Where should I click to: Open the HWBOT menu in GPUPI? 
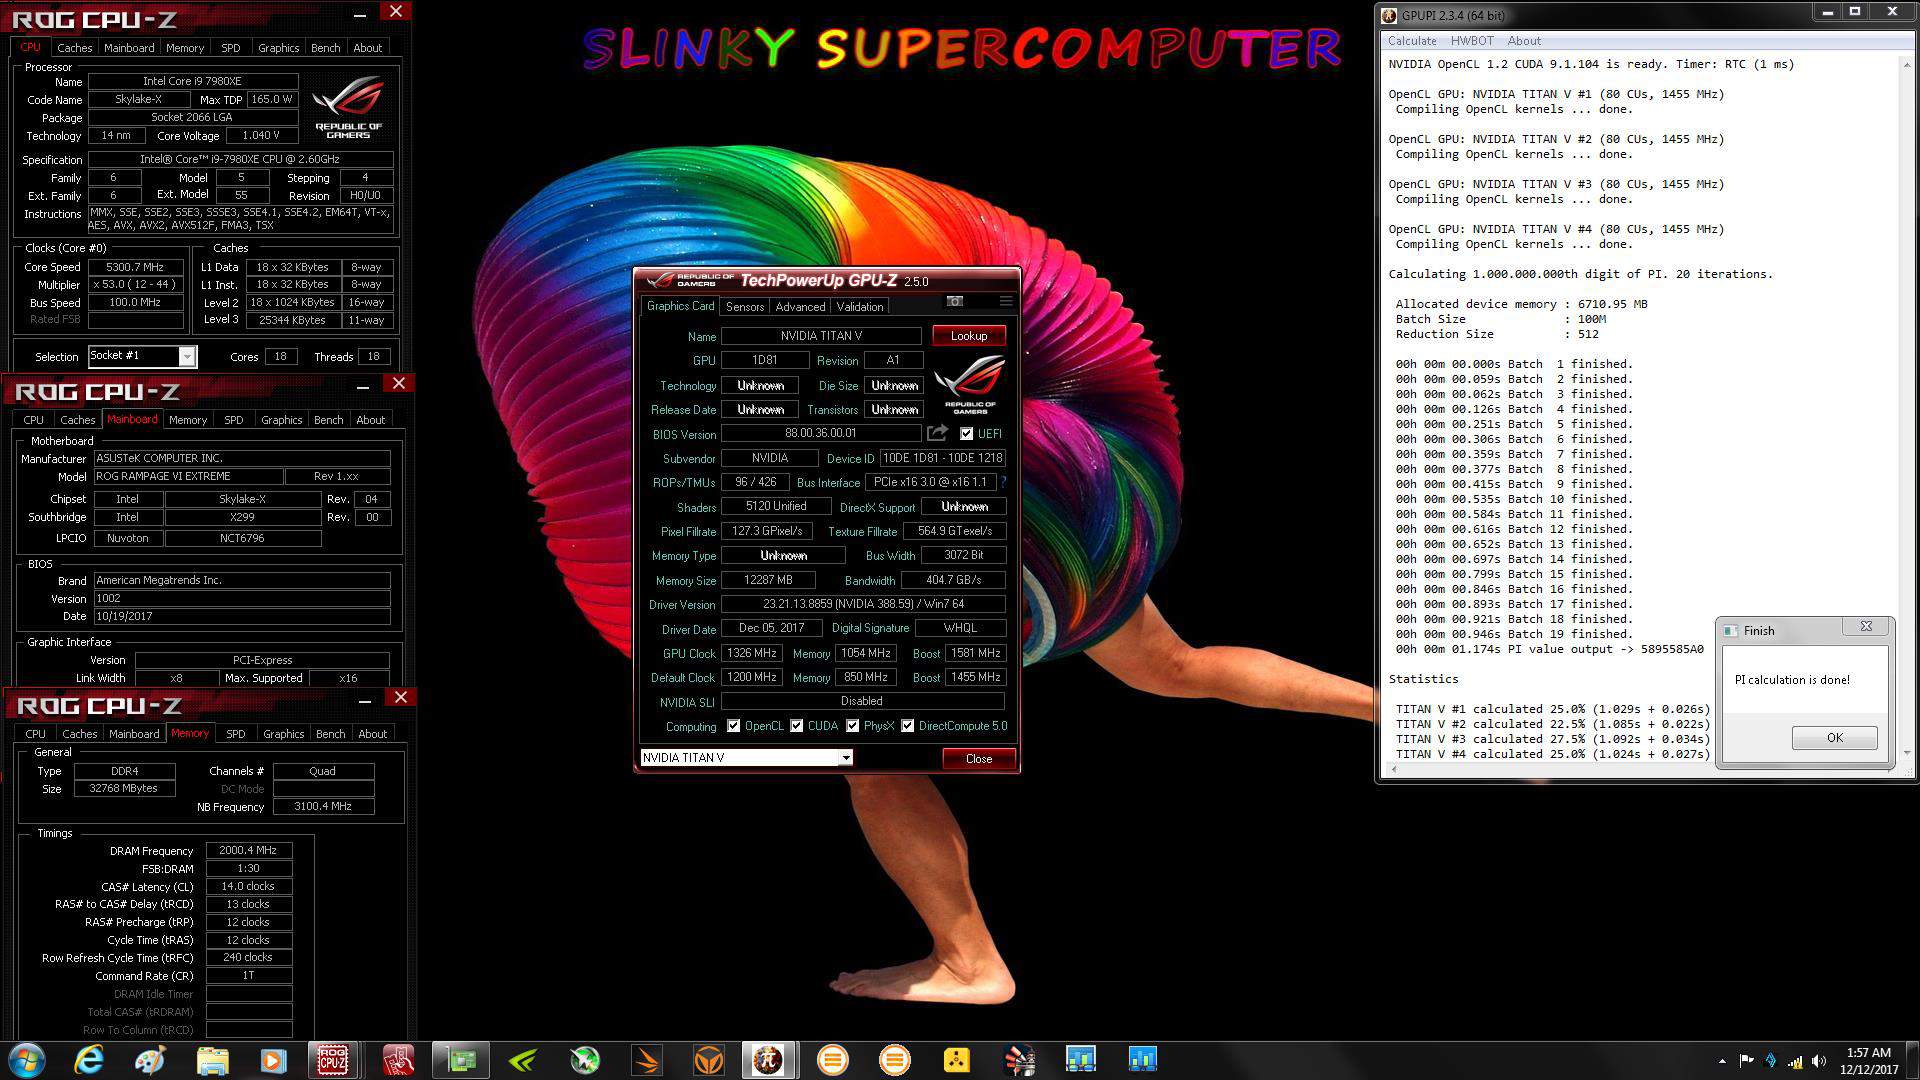click(x=1472, y=41)
